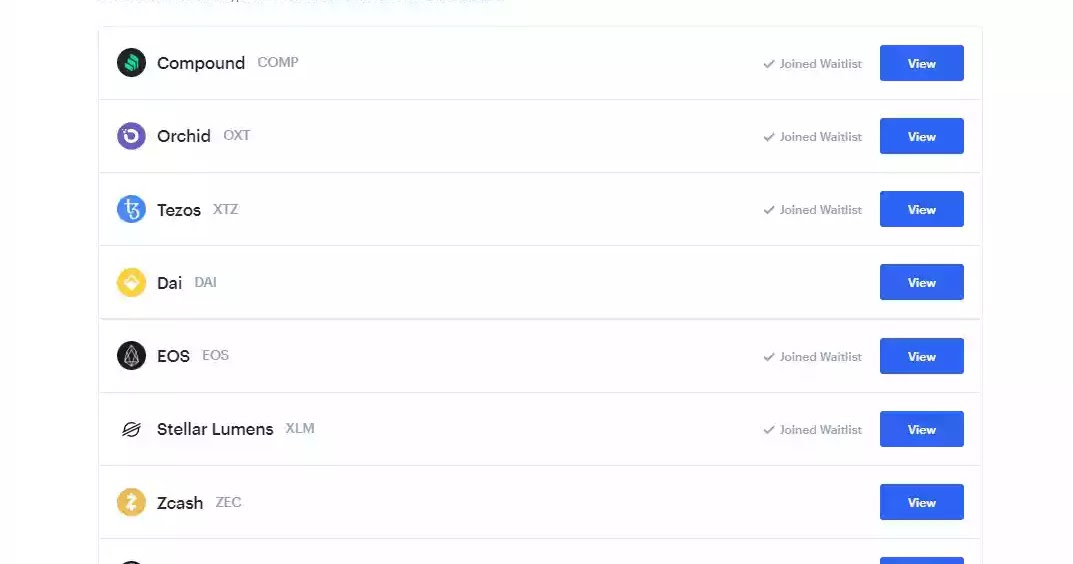Click the COMP ticker symbol
1073x564 pixels.
278,62
